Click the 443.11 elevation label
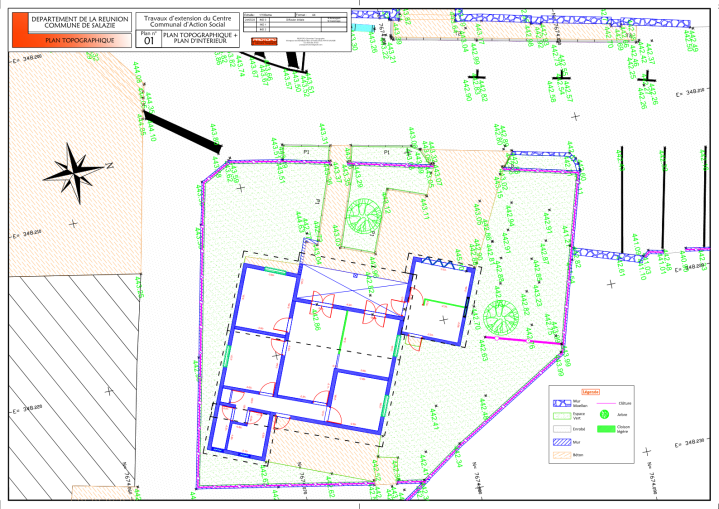This screenshot has width=719, height=509. click(424, 209)
